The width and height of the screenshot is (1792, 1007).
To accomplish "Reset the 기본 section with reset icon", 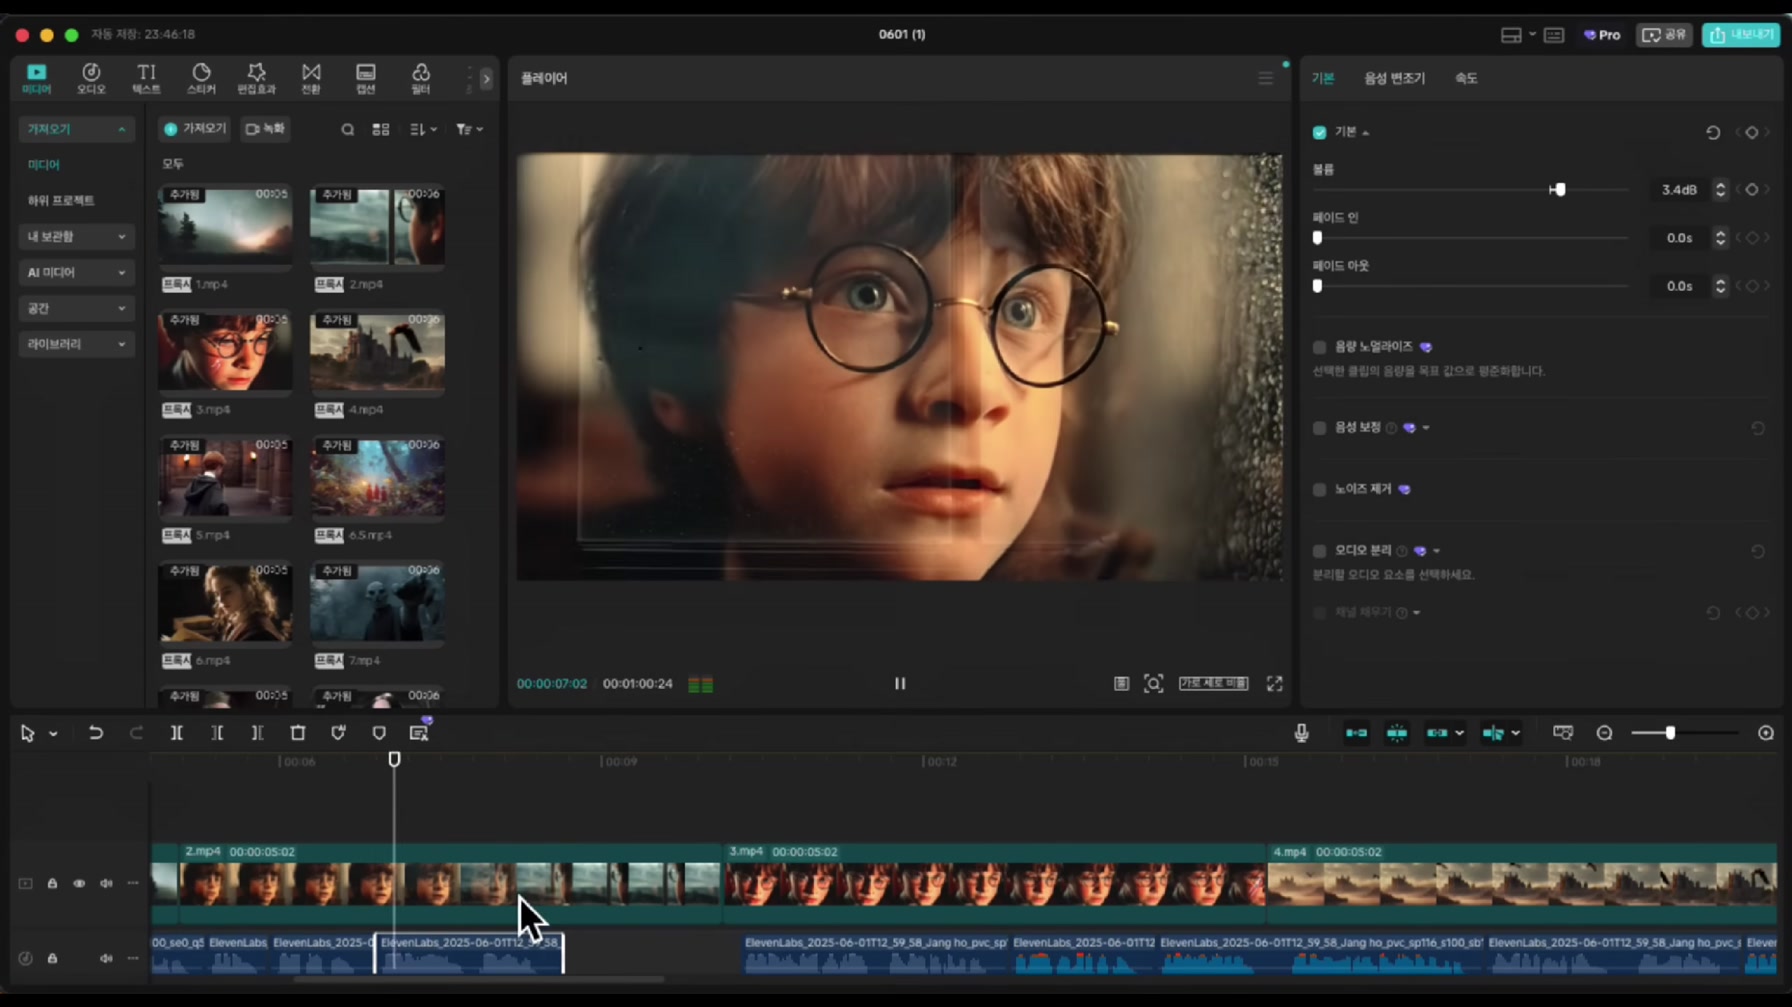I will tap(1713, 132).
